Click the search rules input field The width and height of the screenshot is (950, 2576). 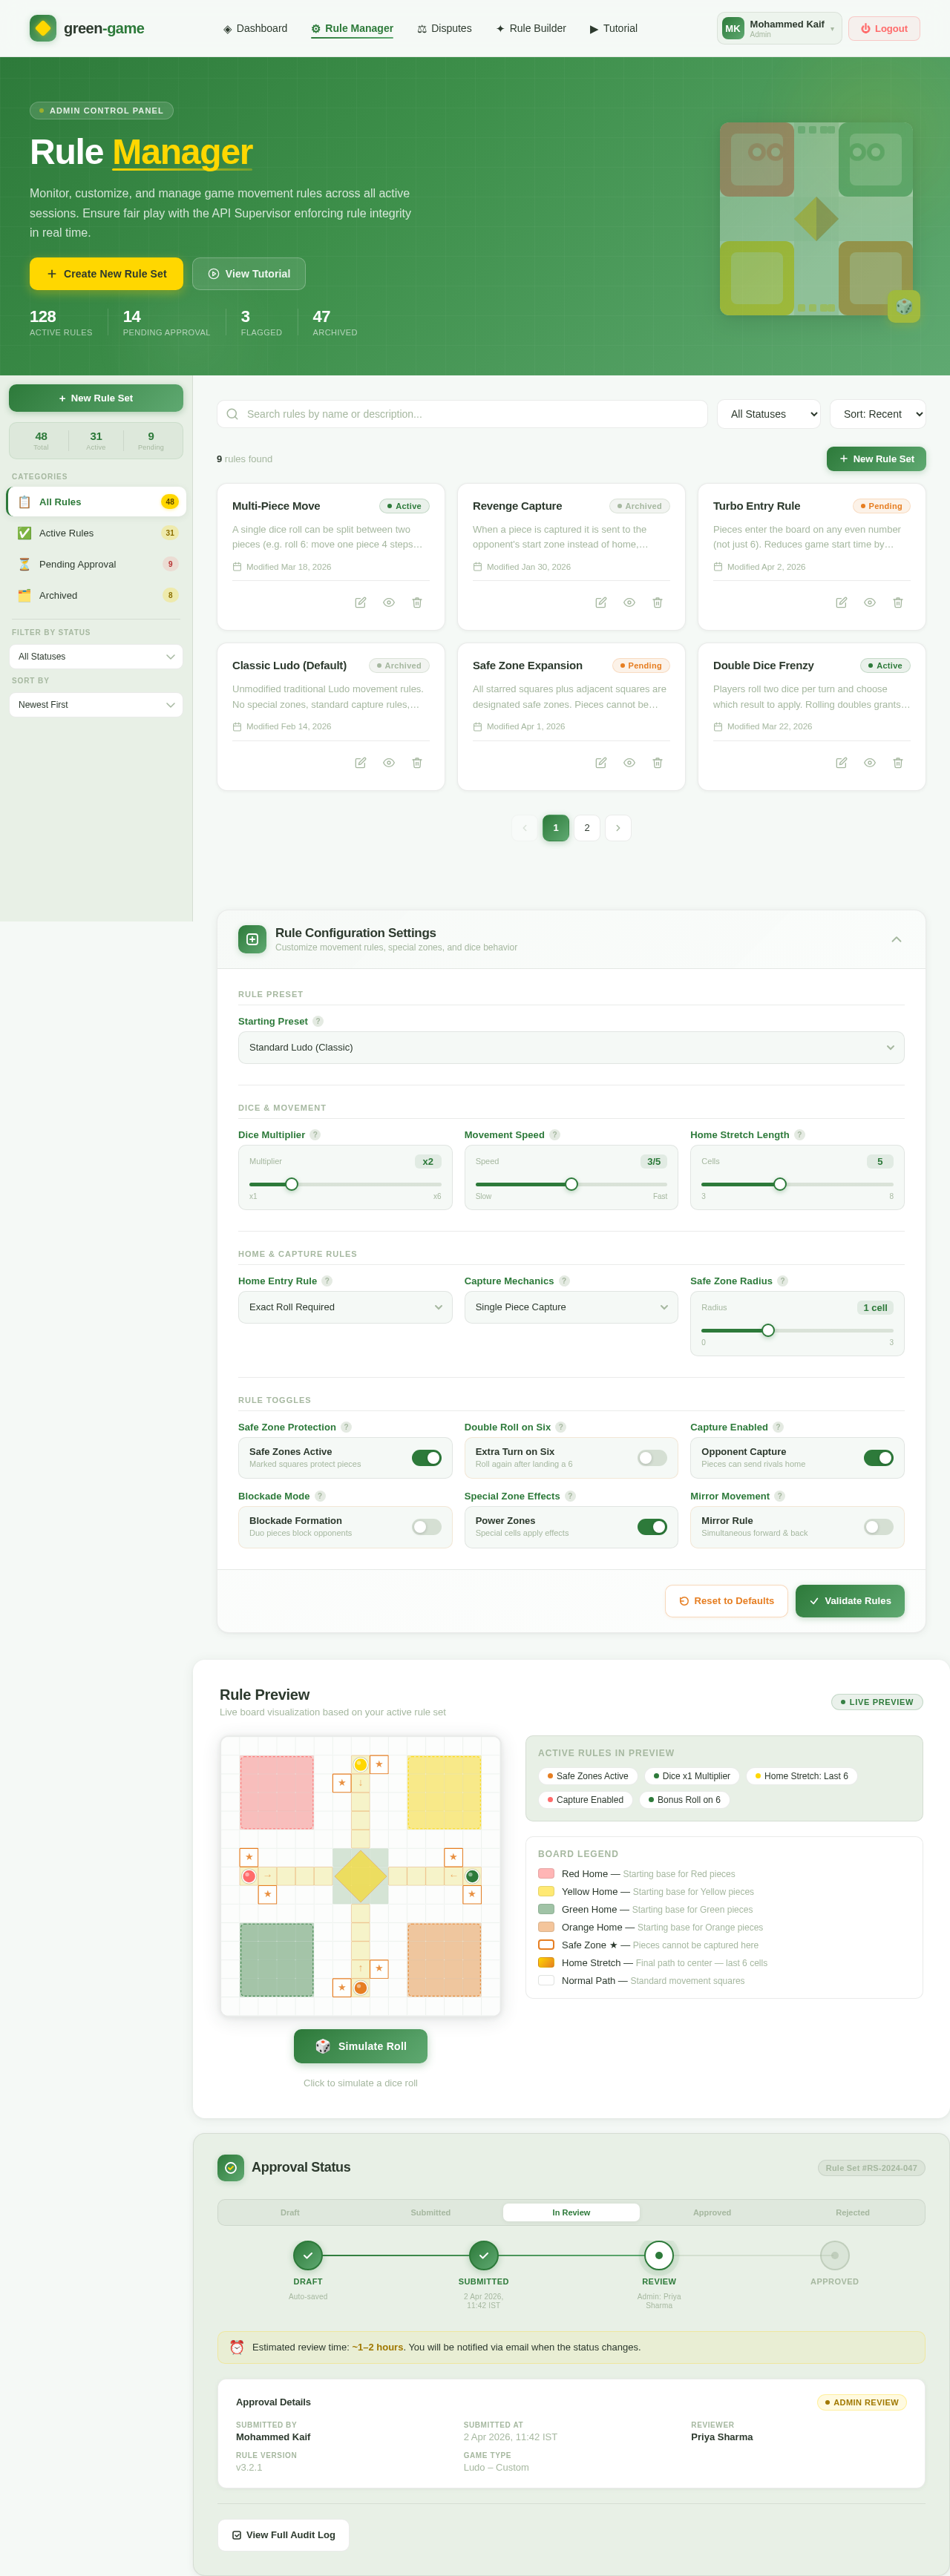462,414
